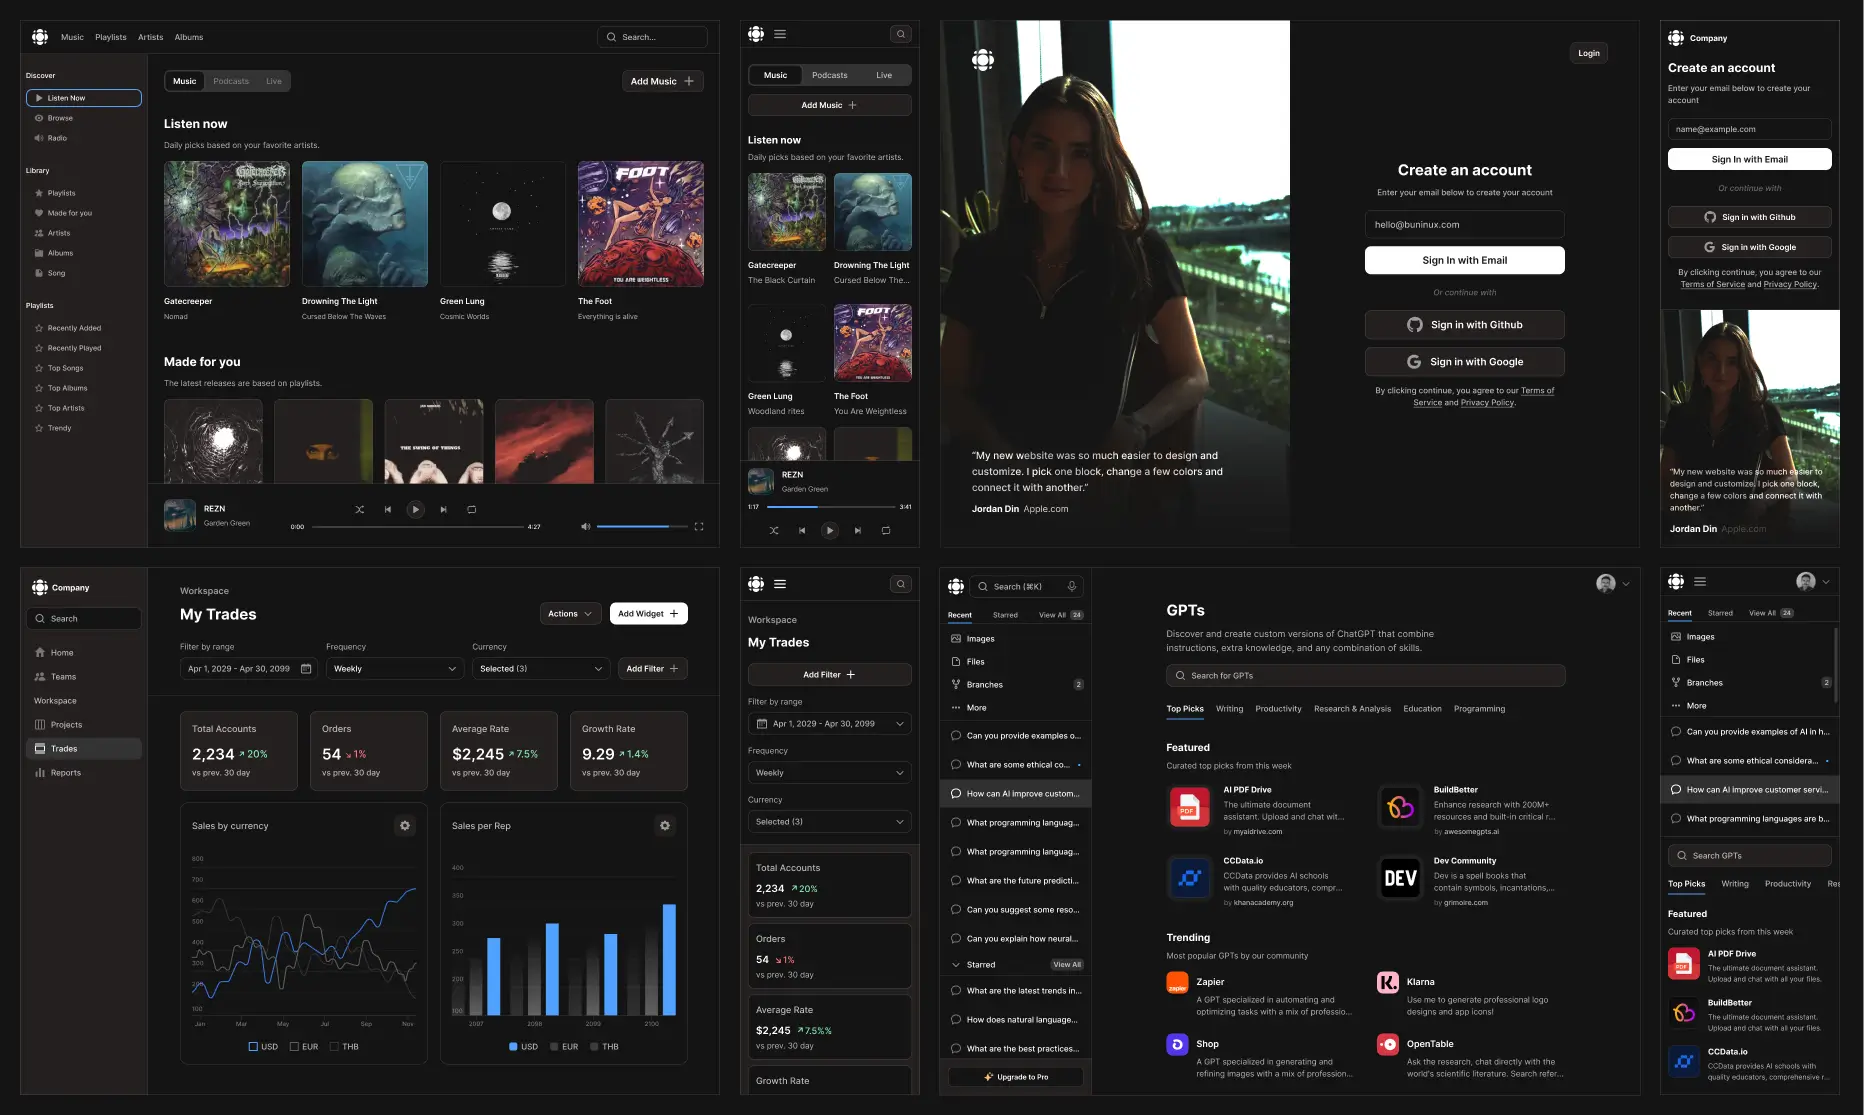
Task: Toggle EUR checkbox under Sales by currency
Action: click(x=294, y=1047)
